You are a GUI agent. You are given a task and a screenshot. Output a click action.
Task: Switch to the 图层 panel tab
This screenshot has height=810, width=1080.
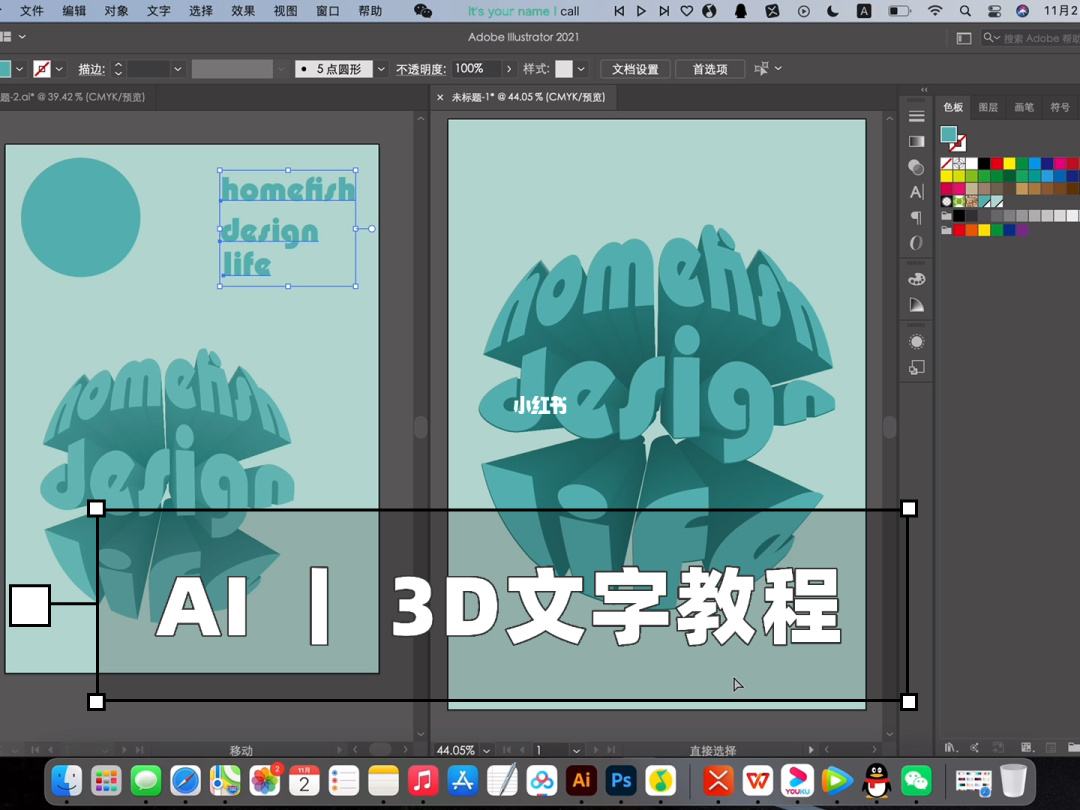click(988, 107)
